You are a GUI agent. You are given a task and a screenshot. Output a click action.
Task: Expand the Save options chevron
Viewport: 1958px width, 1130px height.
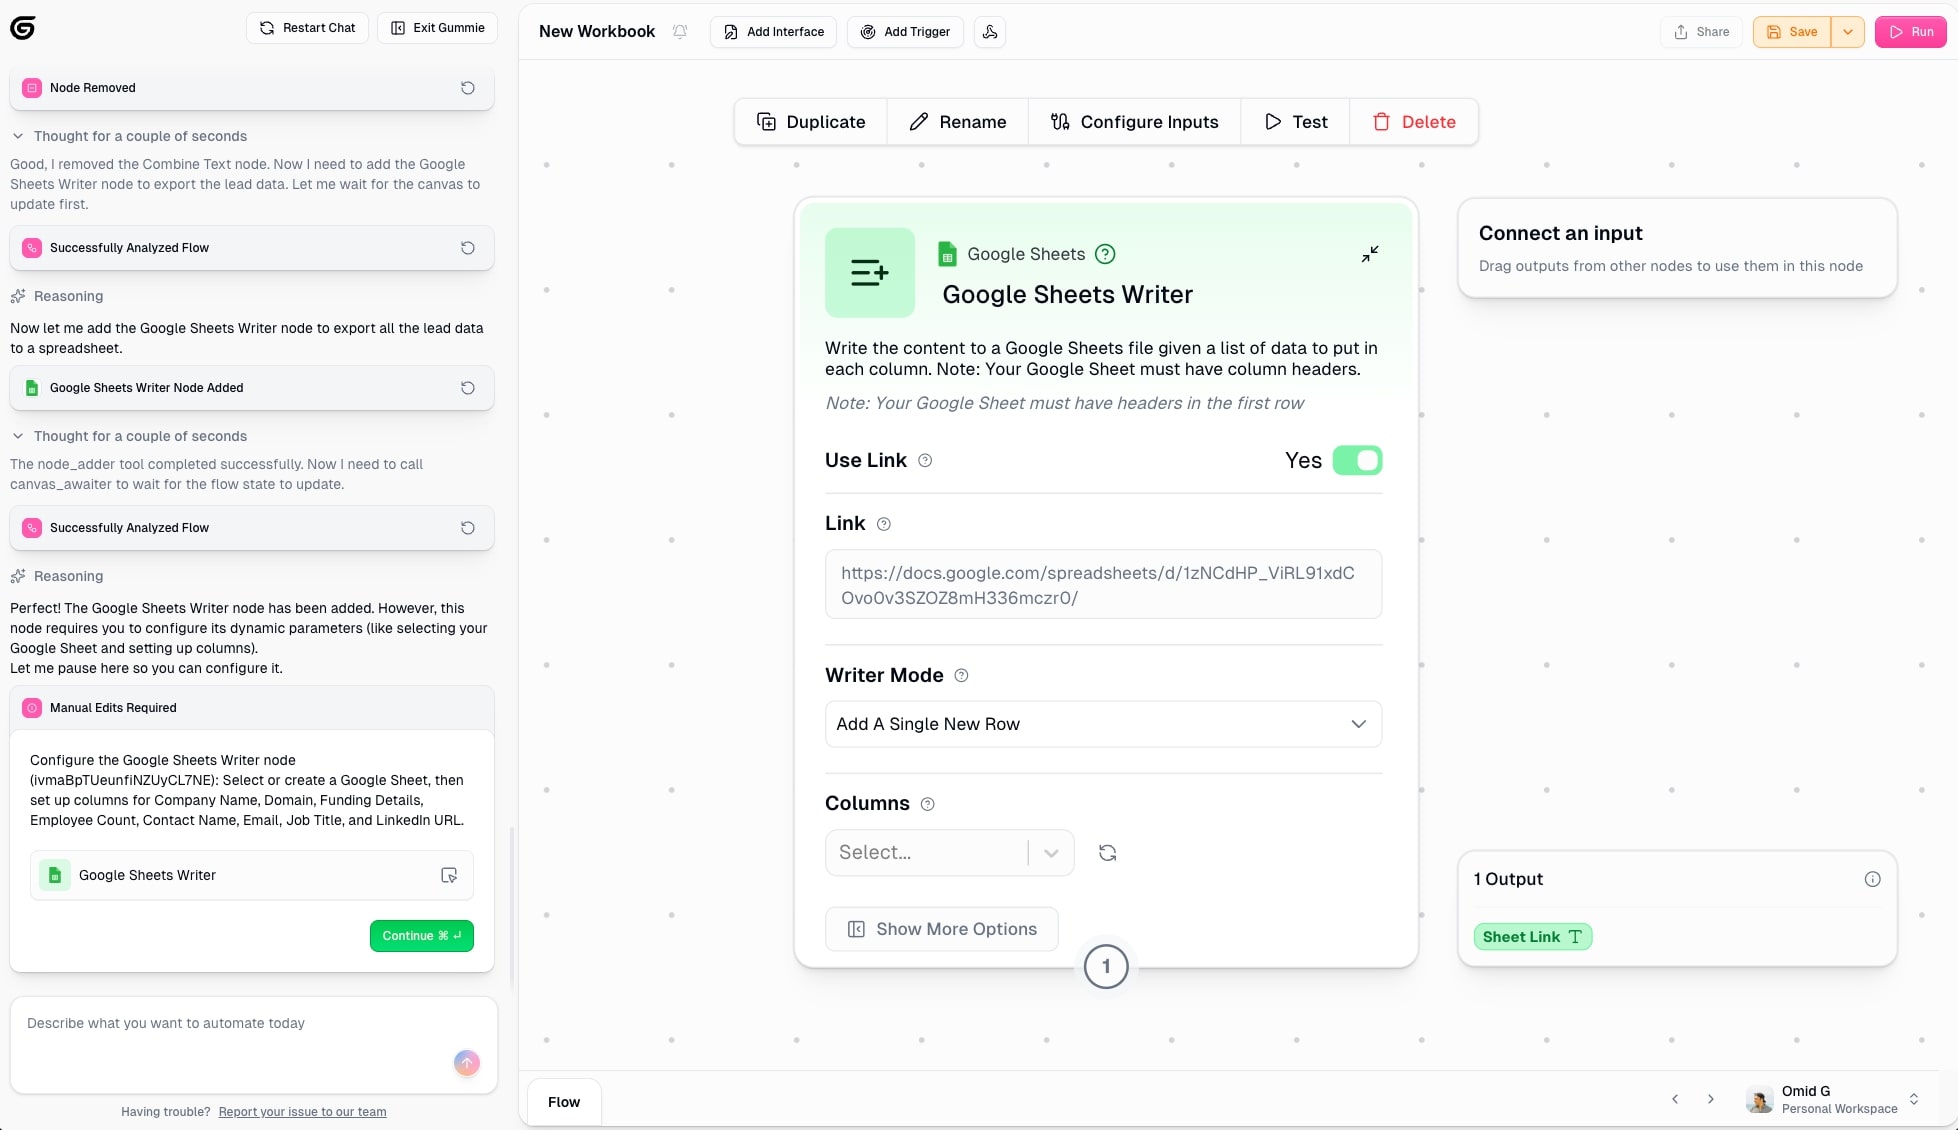point(1847,31)
